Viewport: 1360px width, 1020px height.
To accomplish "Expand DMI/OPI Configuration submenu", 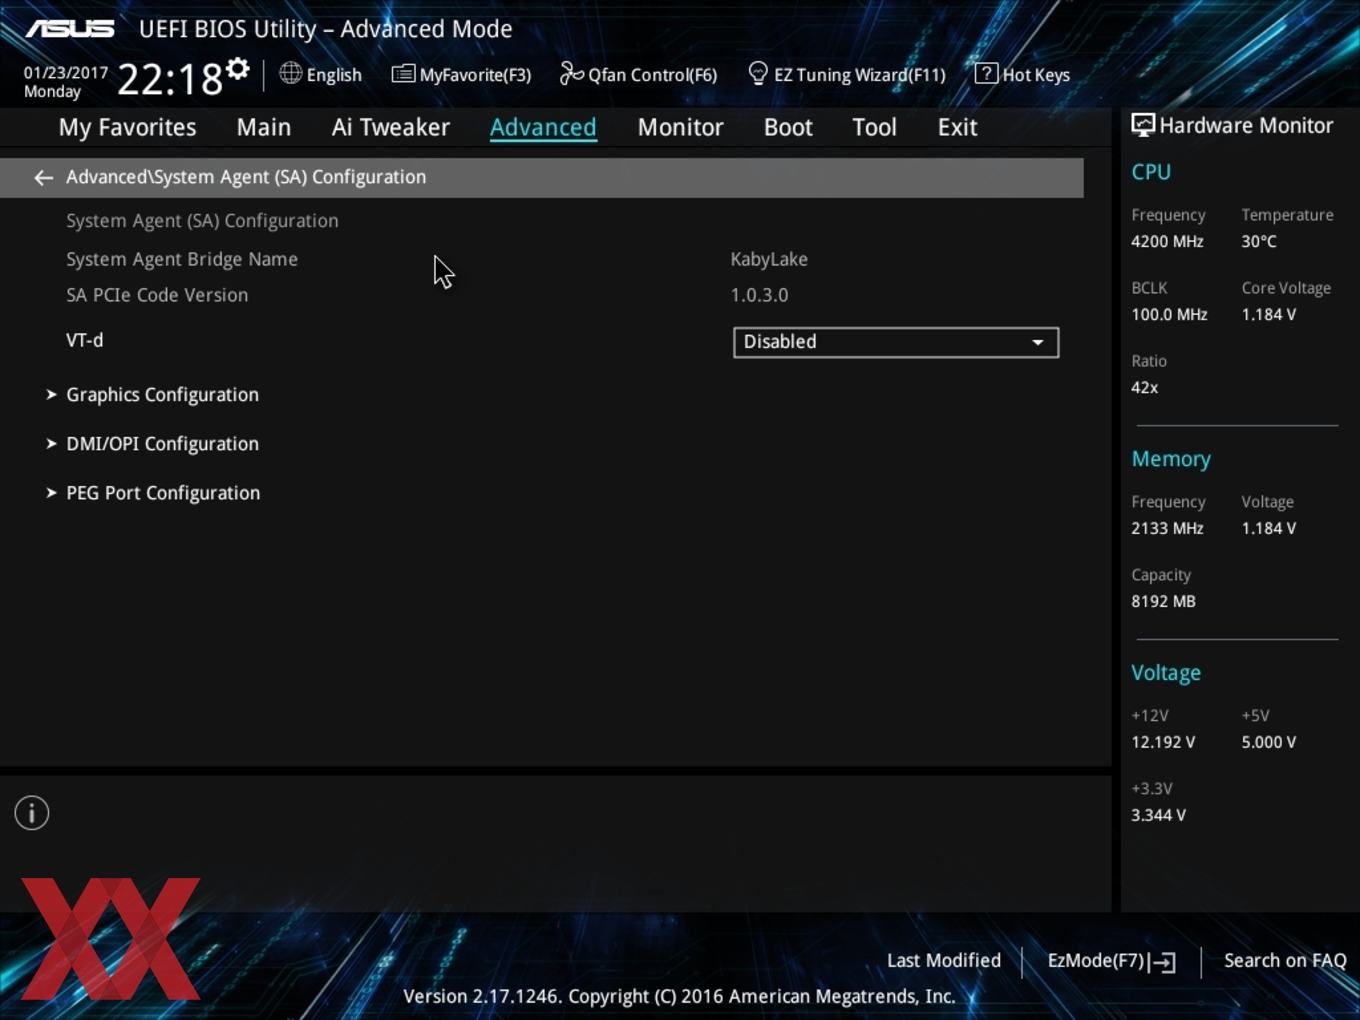I will pos(162,444).
